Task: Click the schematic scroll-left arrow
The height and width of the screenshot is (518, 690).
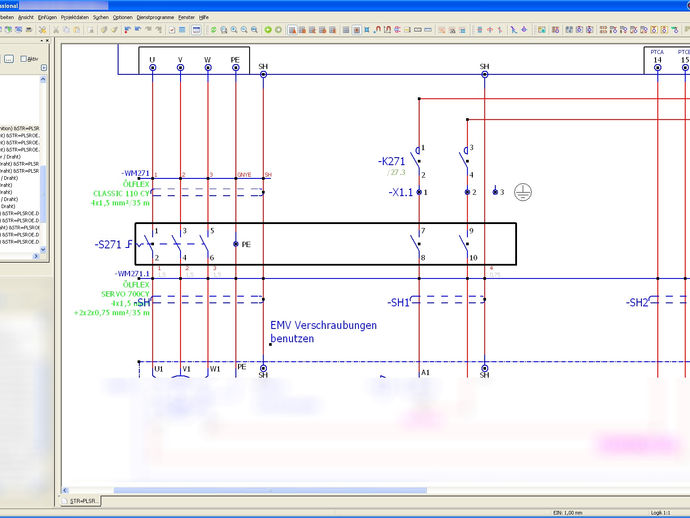Action: (x=65, y=490)
